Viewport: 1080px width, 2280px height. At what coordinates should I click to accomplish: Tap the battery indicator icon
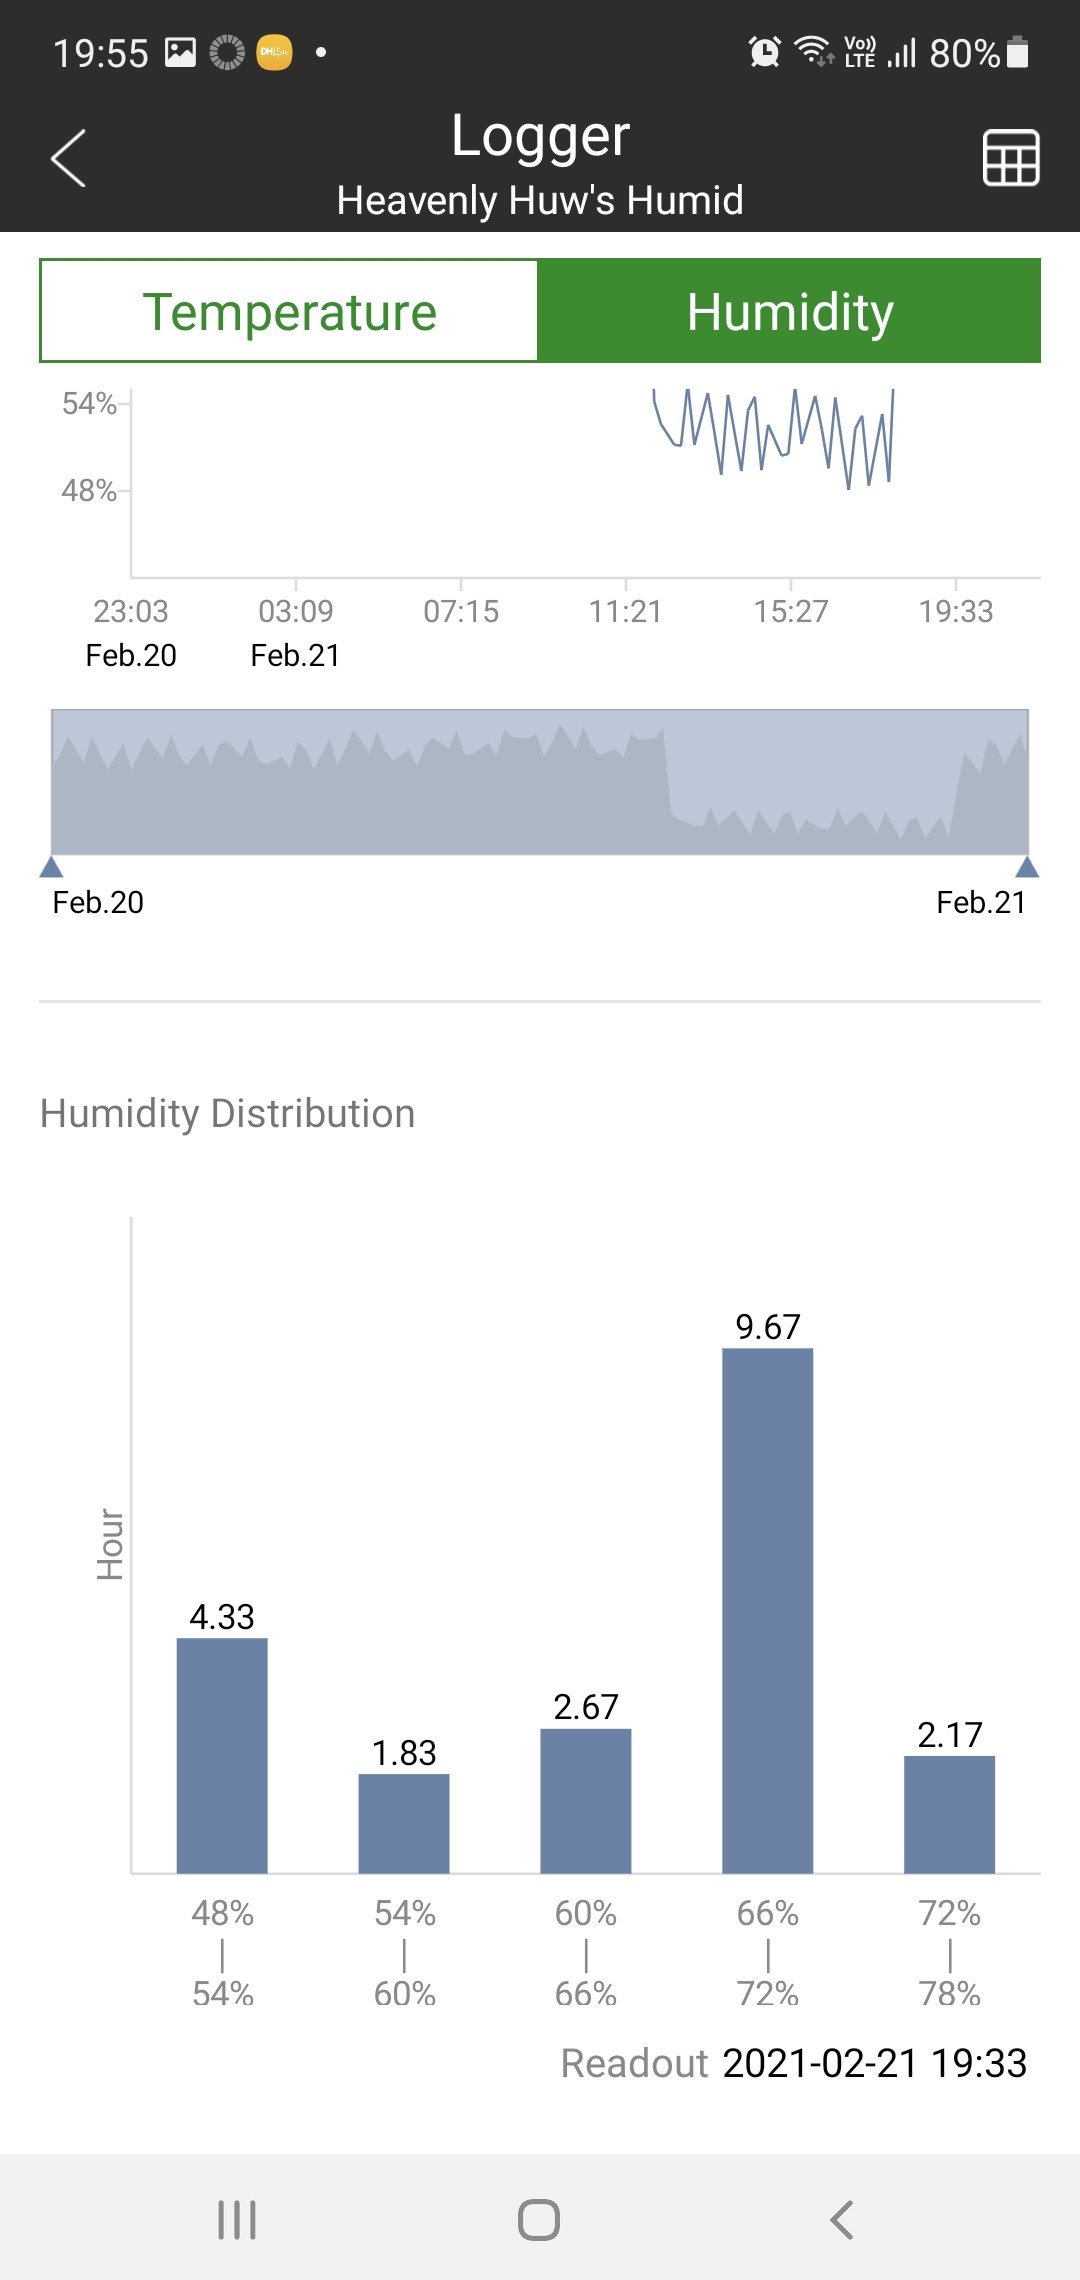1018,52
